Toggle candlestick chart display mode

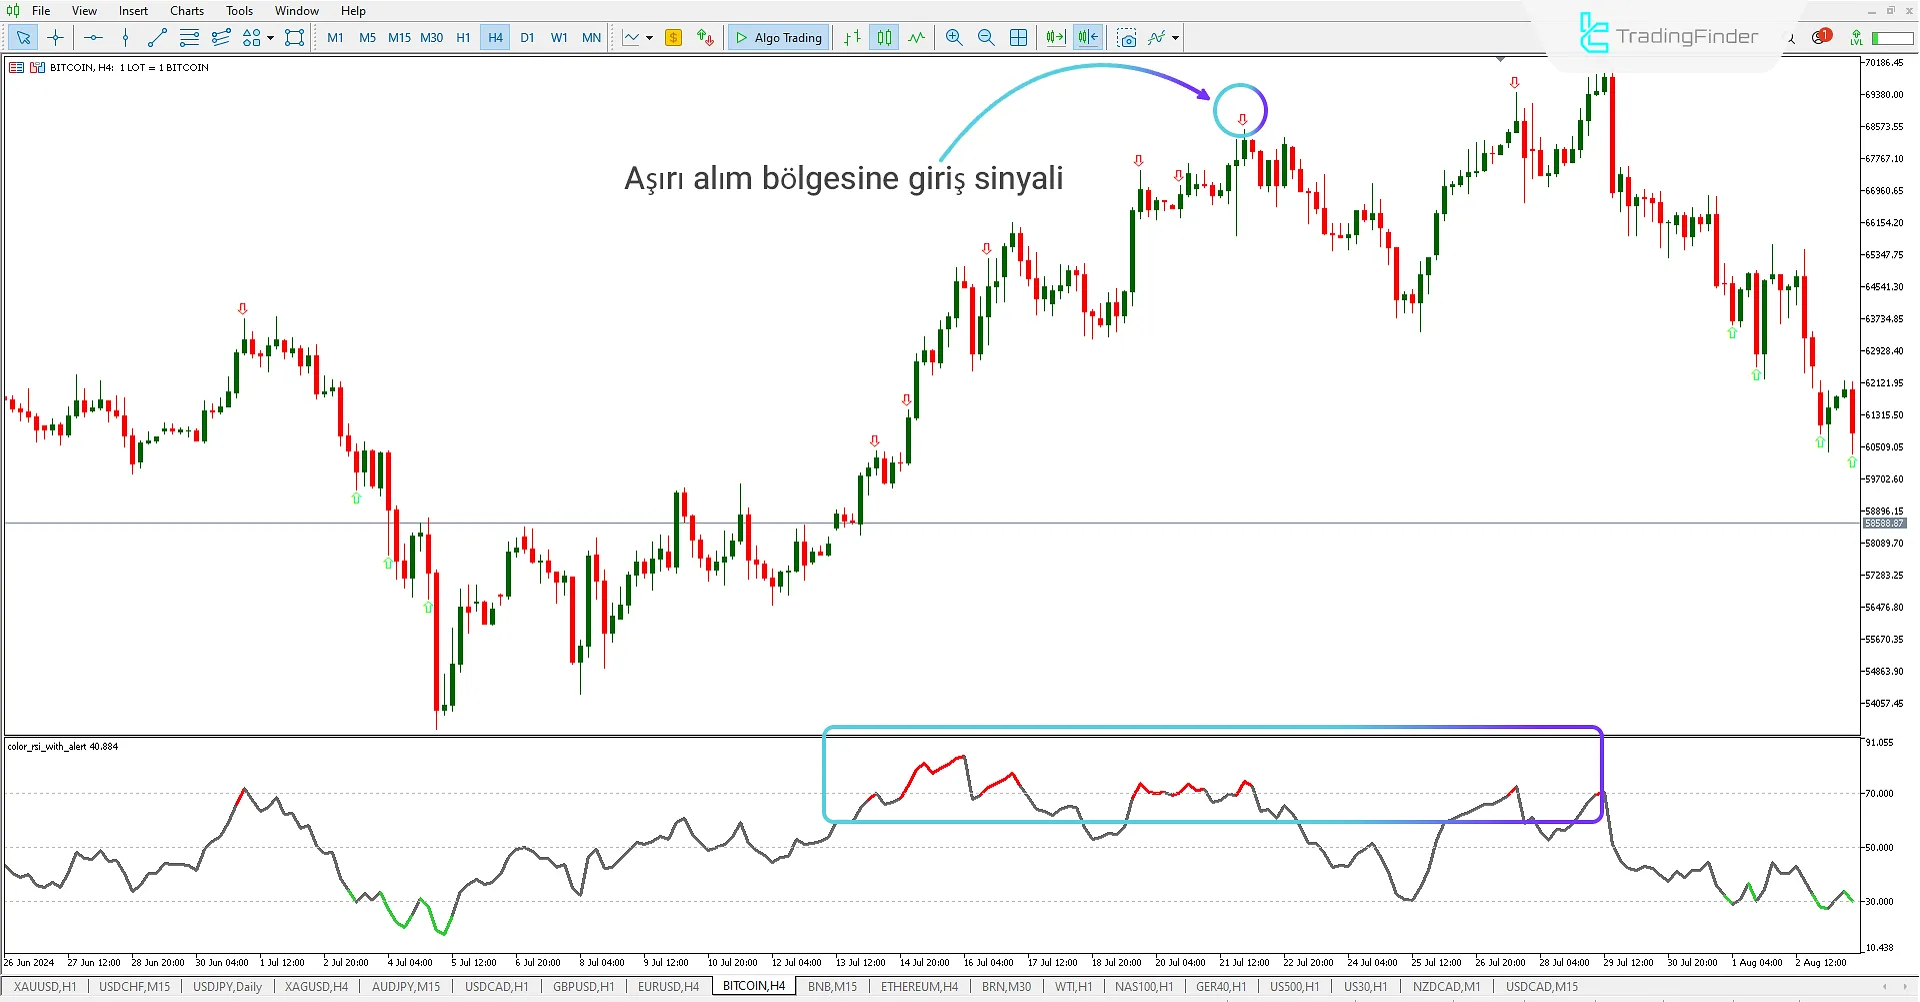point(884,38)
